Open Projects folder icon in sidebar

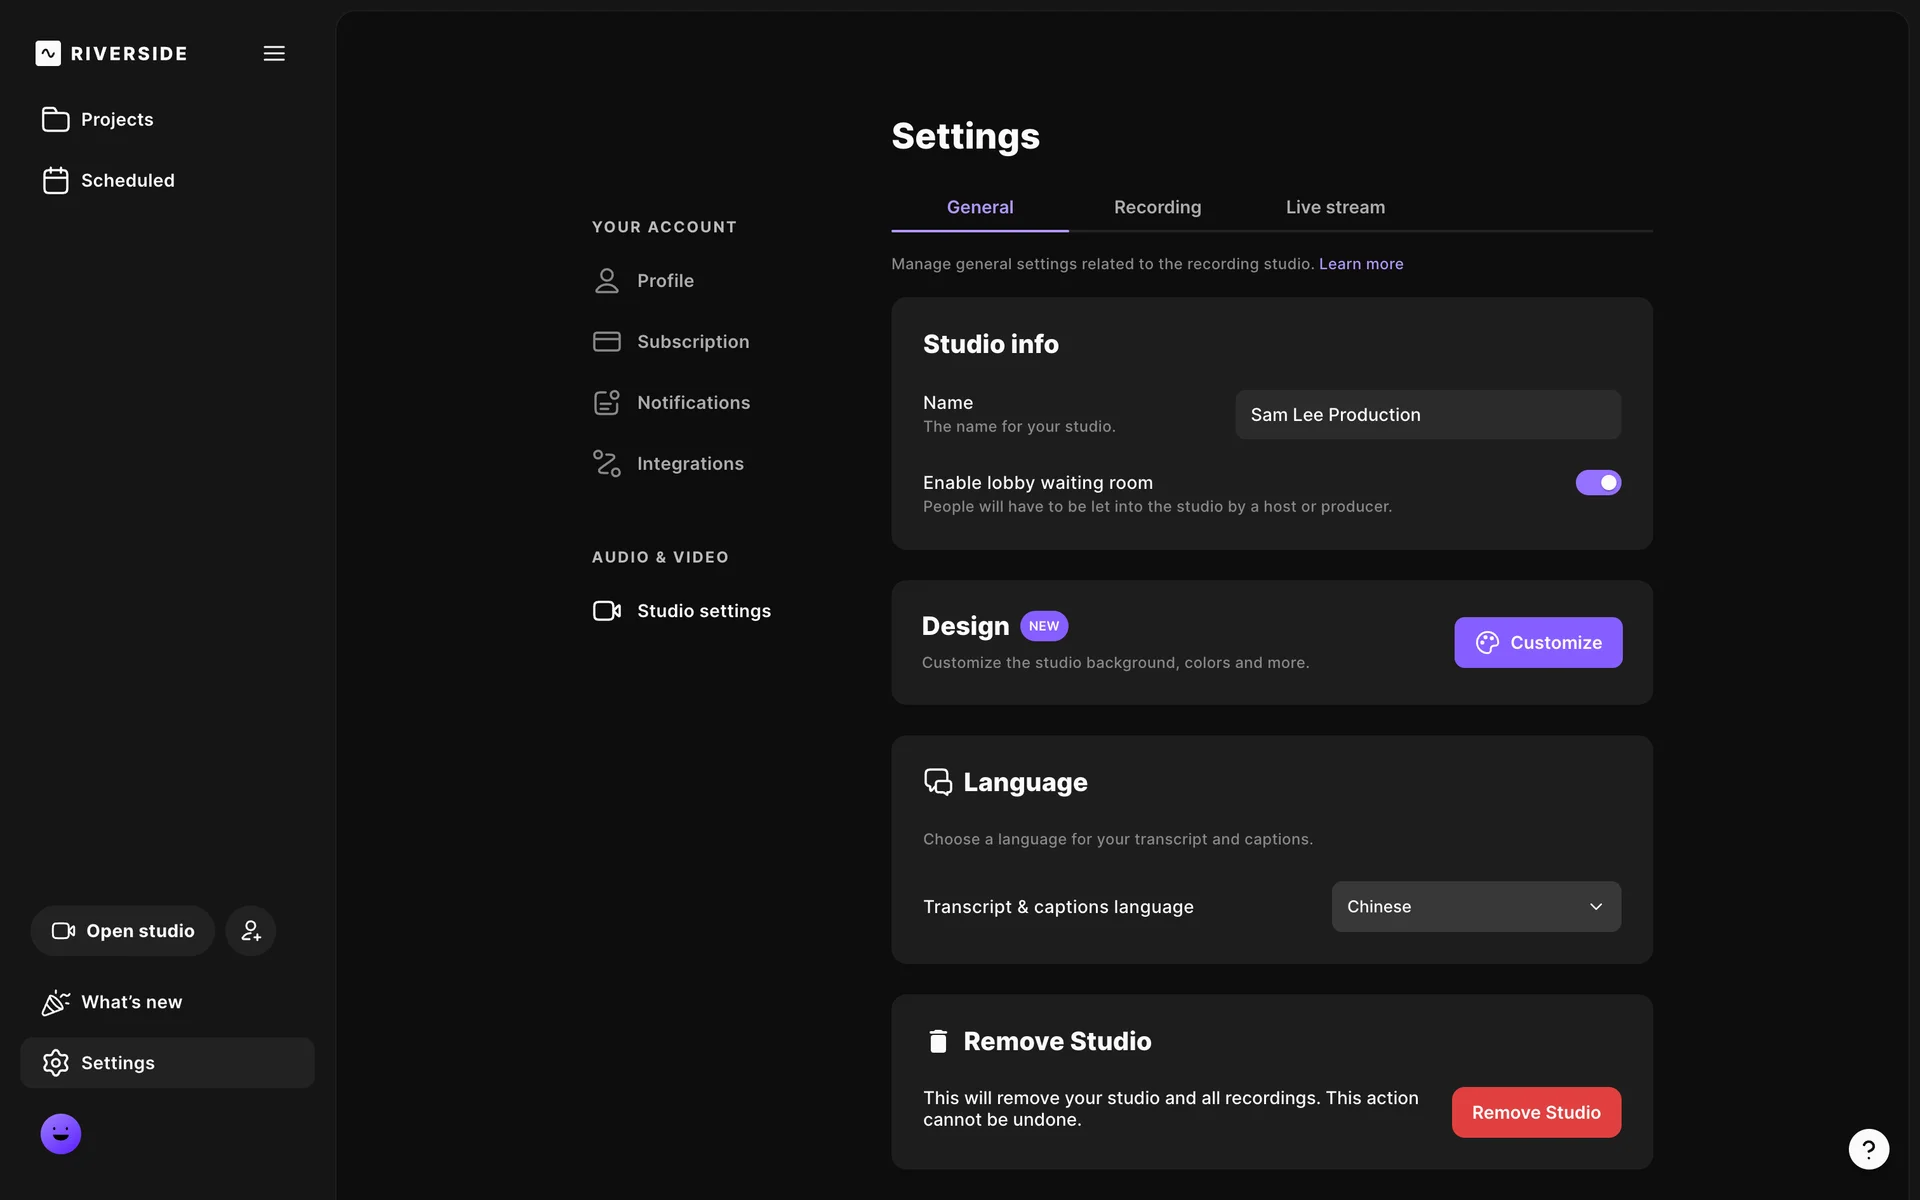[56, 119]
